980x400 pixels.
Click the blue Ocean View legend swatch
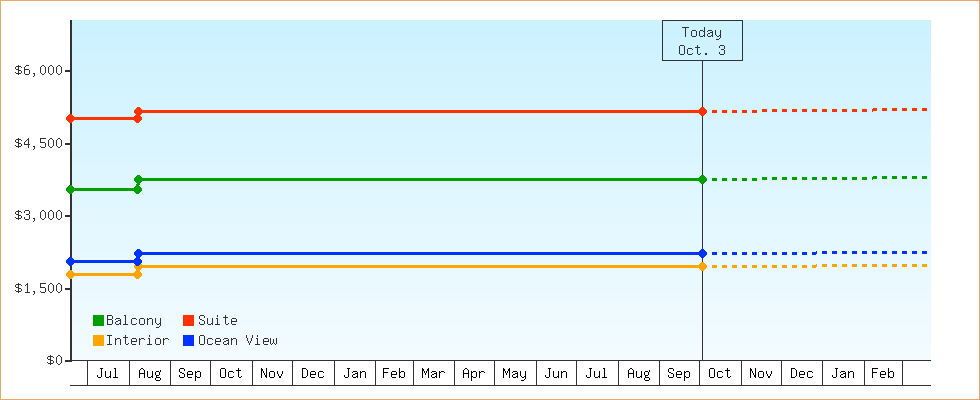click(189, 341)
